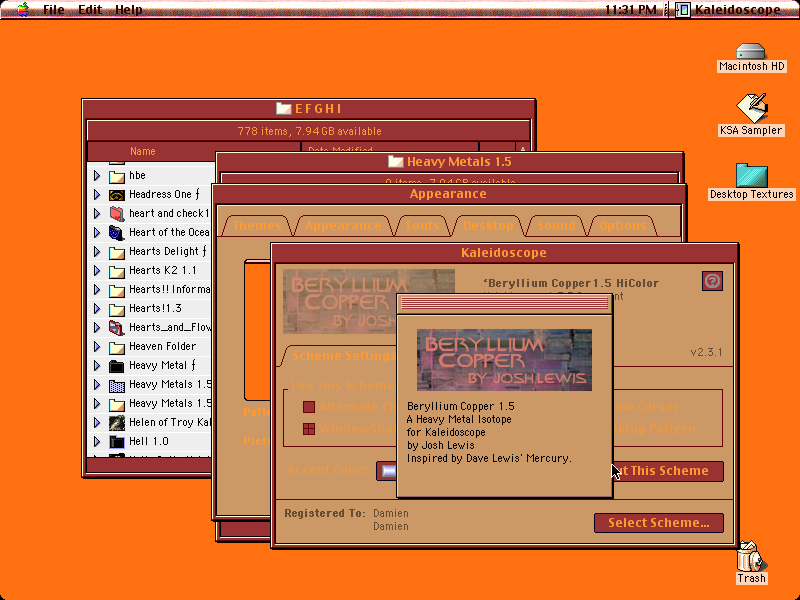Open the Accent Color swatch popup
The width and height of the screenshot is (800, 600).
(387, 471)
